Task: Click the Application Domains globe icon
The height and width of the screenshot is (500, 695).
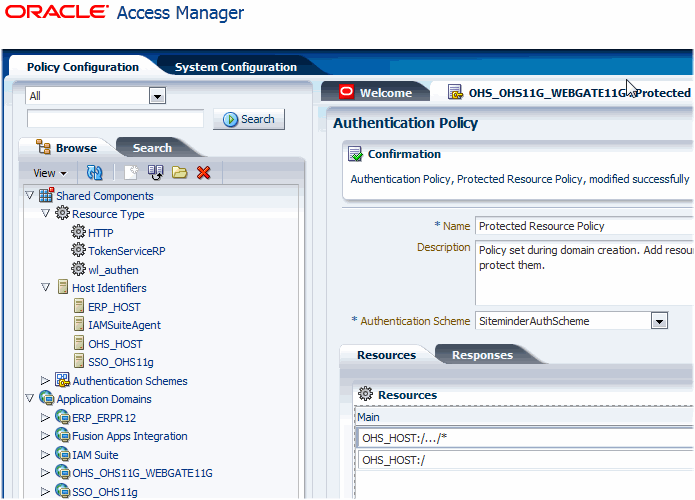Action: coord(47,398)
